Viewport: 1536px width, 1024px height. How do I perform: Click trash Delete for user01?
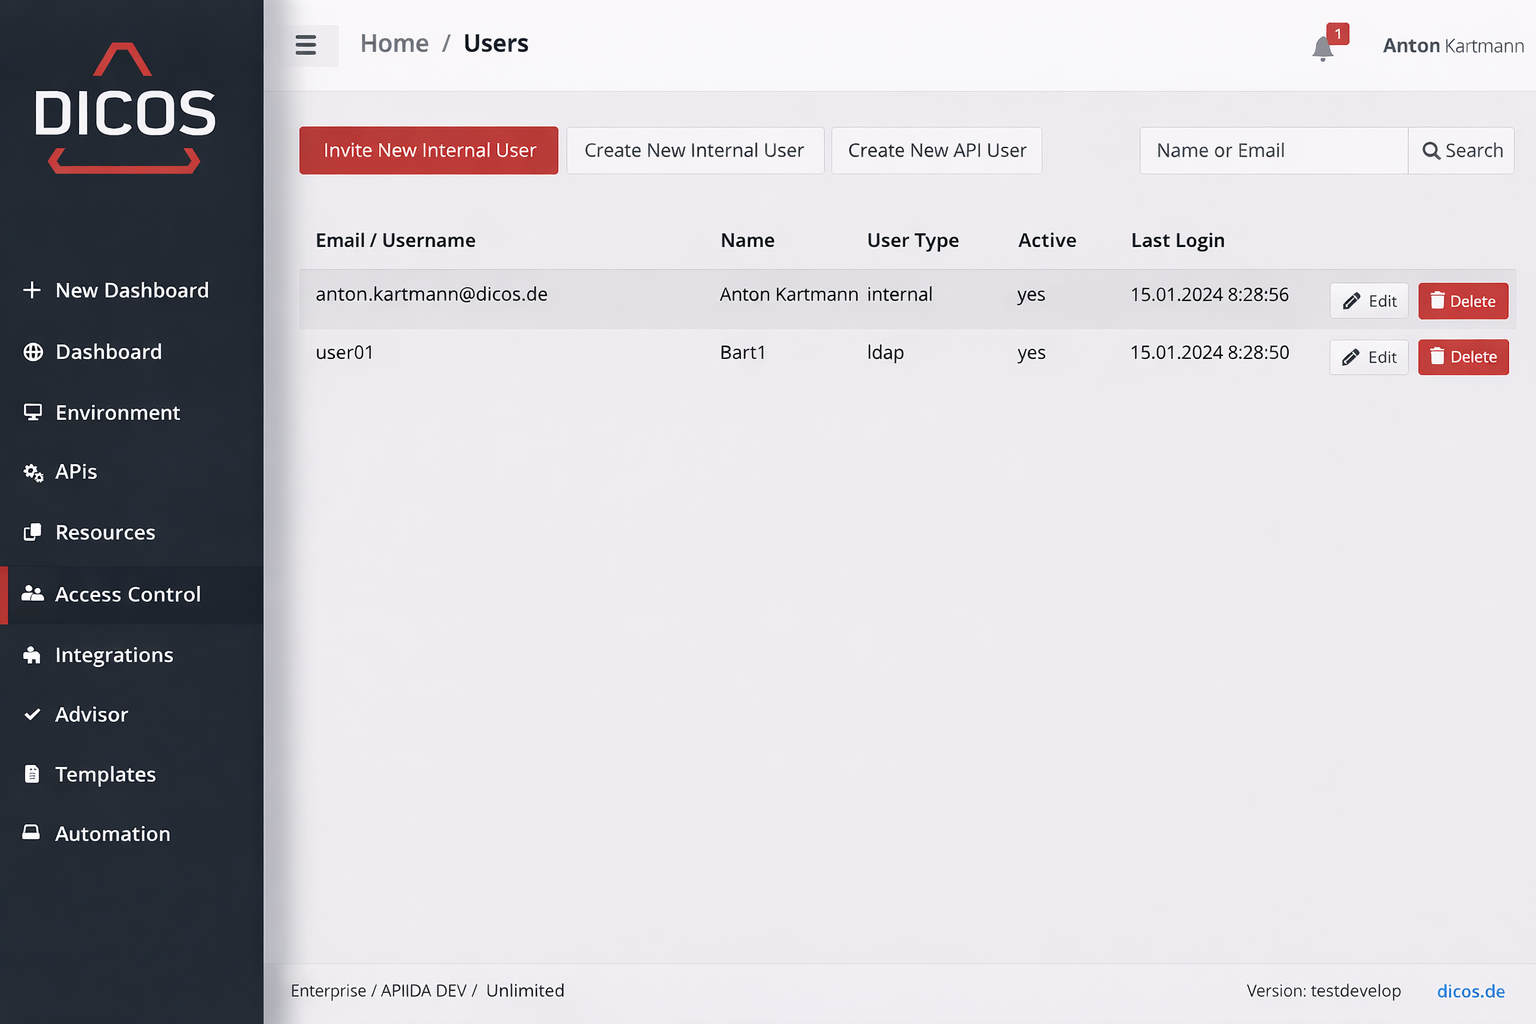(x=1462, y=357)
